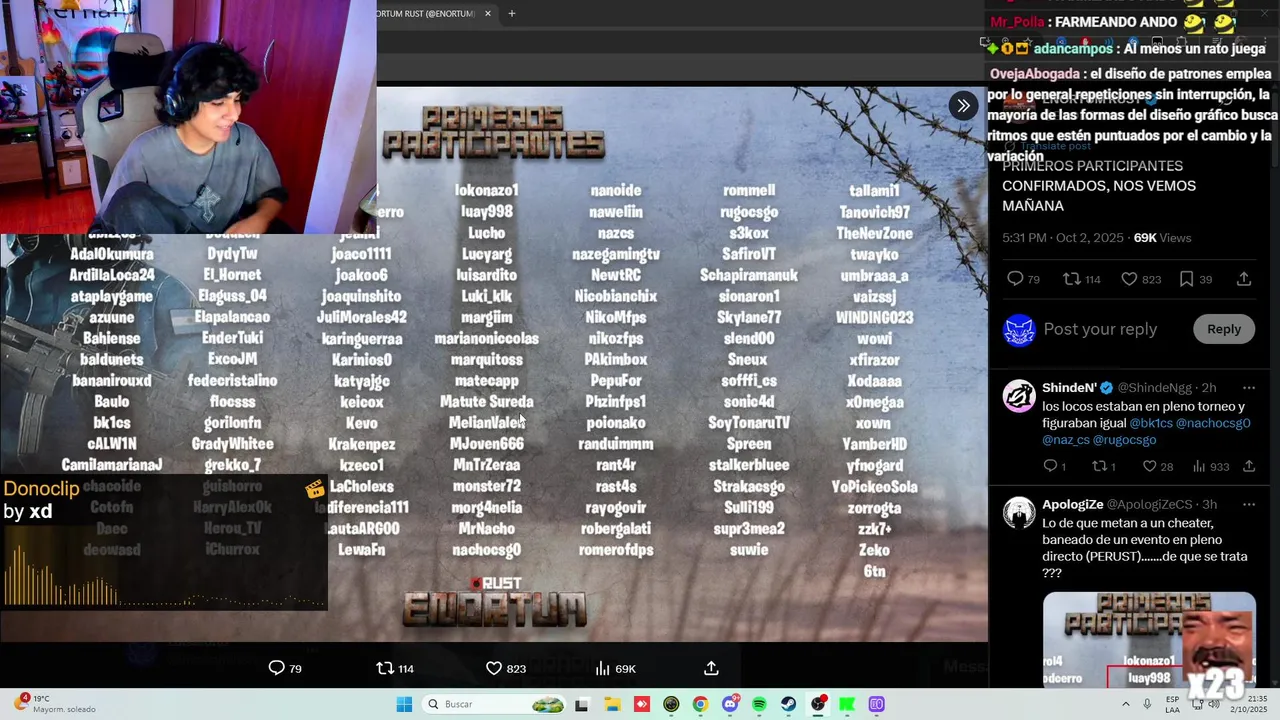Image resolution: width=1280 pixels, height=720 pixels.
Task: Open the red AnyDesk icon on taskbar
Action: pos(641,704)
